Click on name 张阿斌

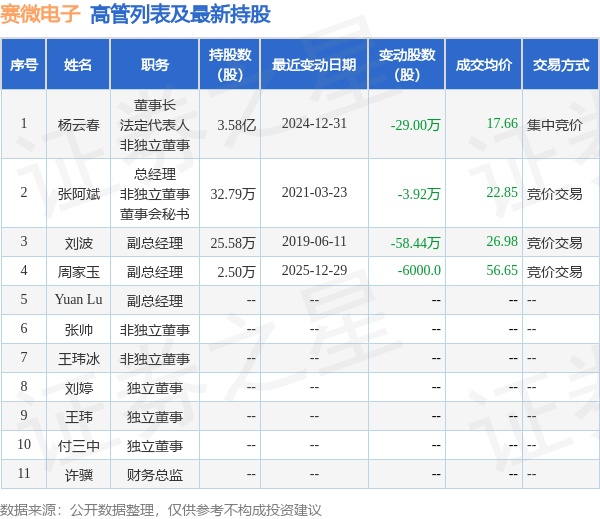tap(78, 193)
